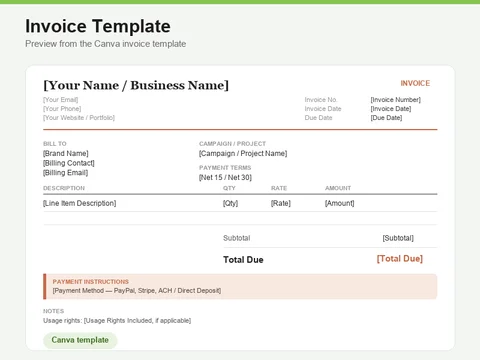Select the '[Payment Method — PayPal, Stripe, ACH' line

click(x=137, y=291)
